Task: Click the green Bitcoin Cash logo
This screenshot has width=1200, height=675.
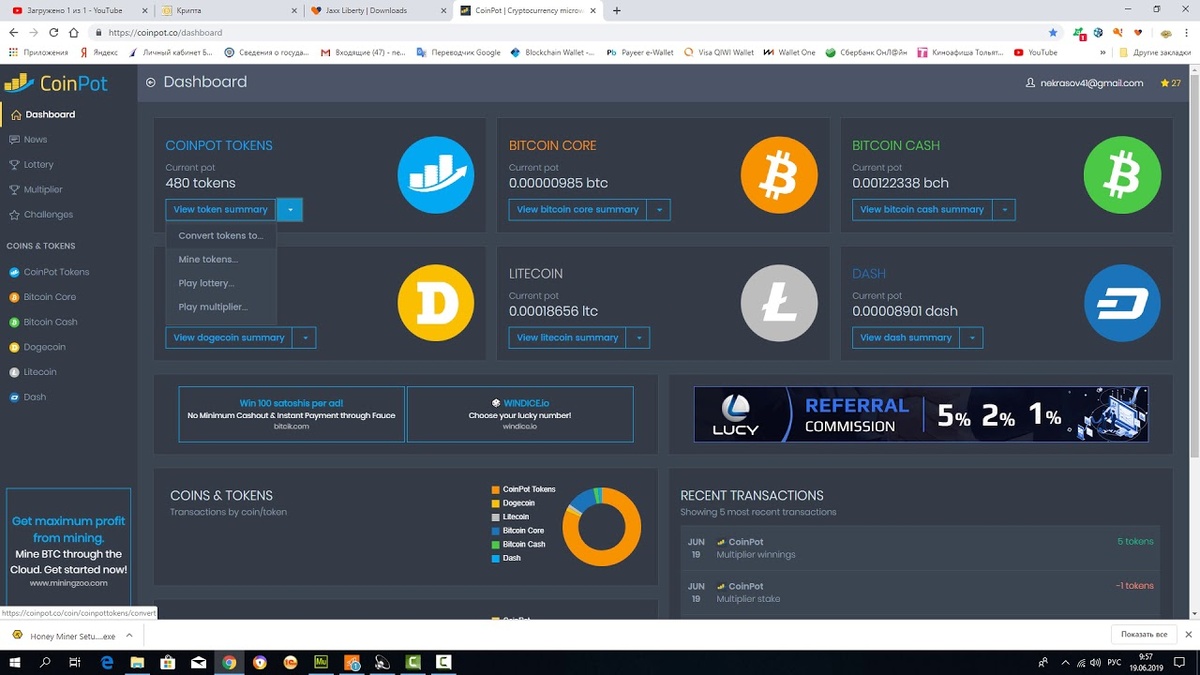Action: click(1122, 177)
